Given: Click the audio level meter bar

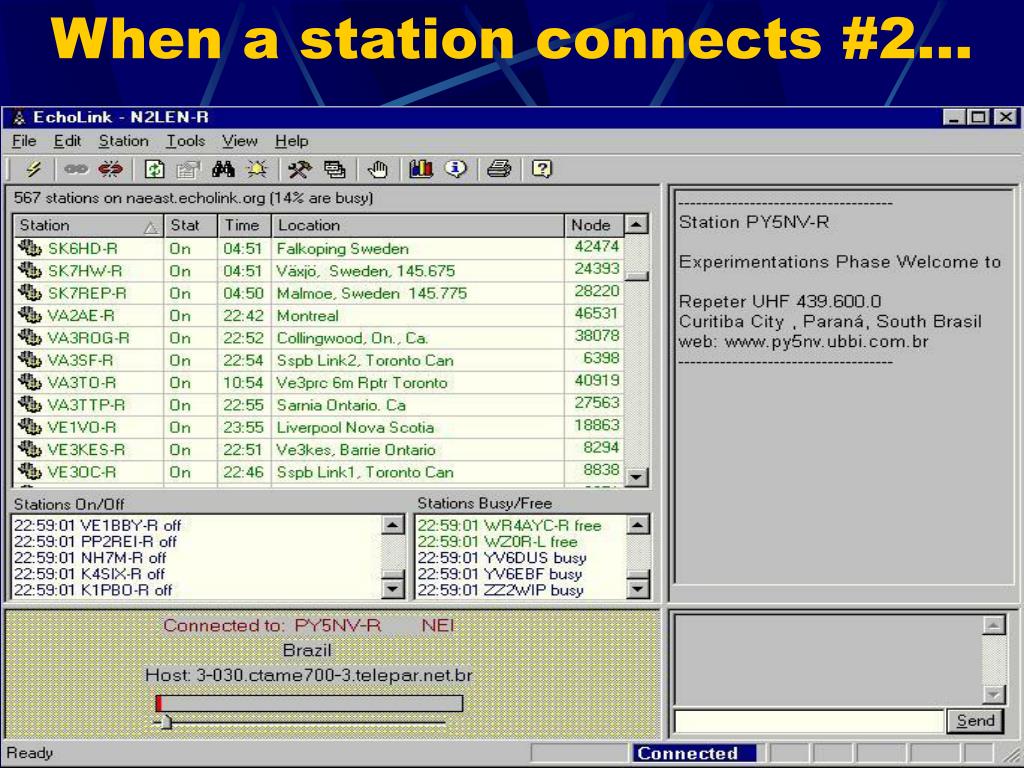Looking at the screenshot, I should (x=309, y=703).
